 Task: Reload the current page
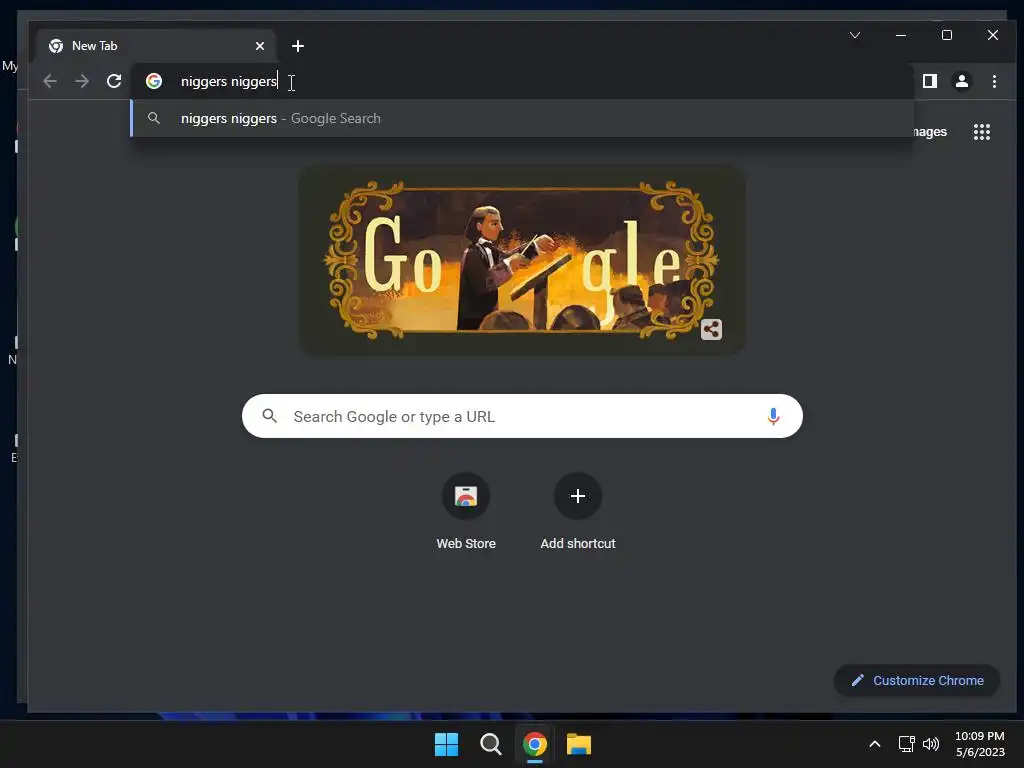pyautogui.click(x=114, y=81)
